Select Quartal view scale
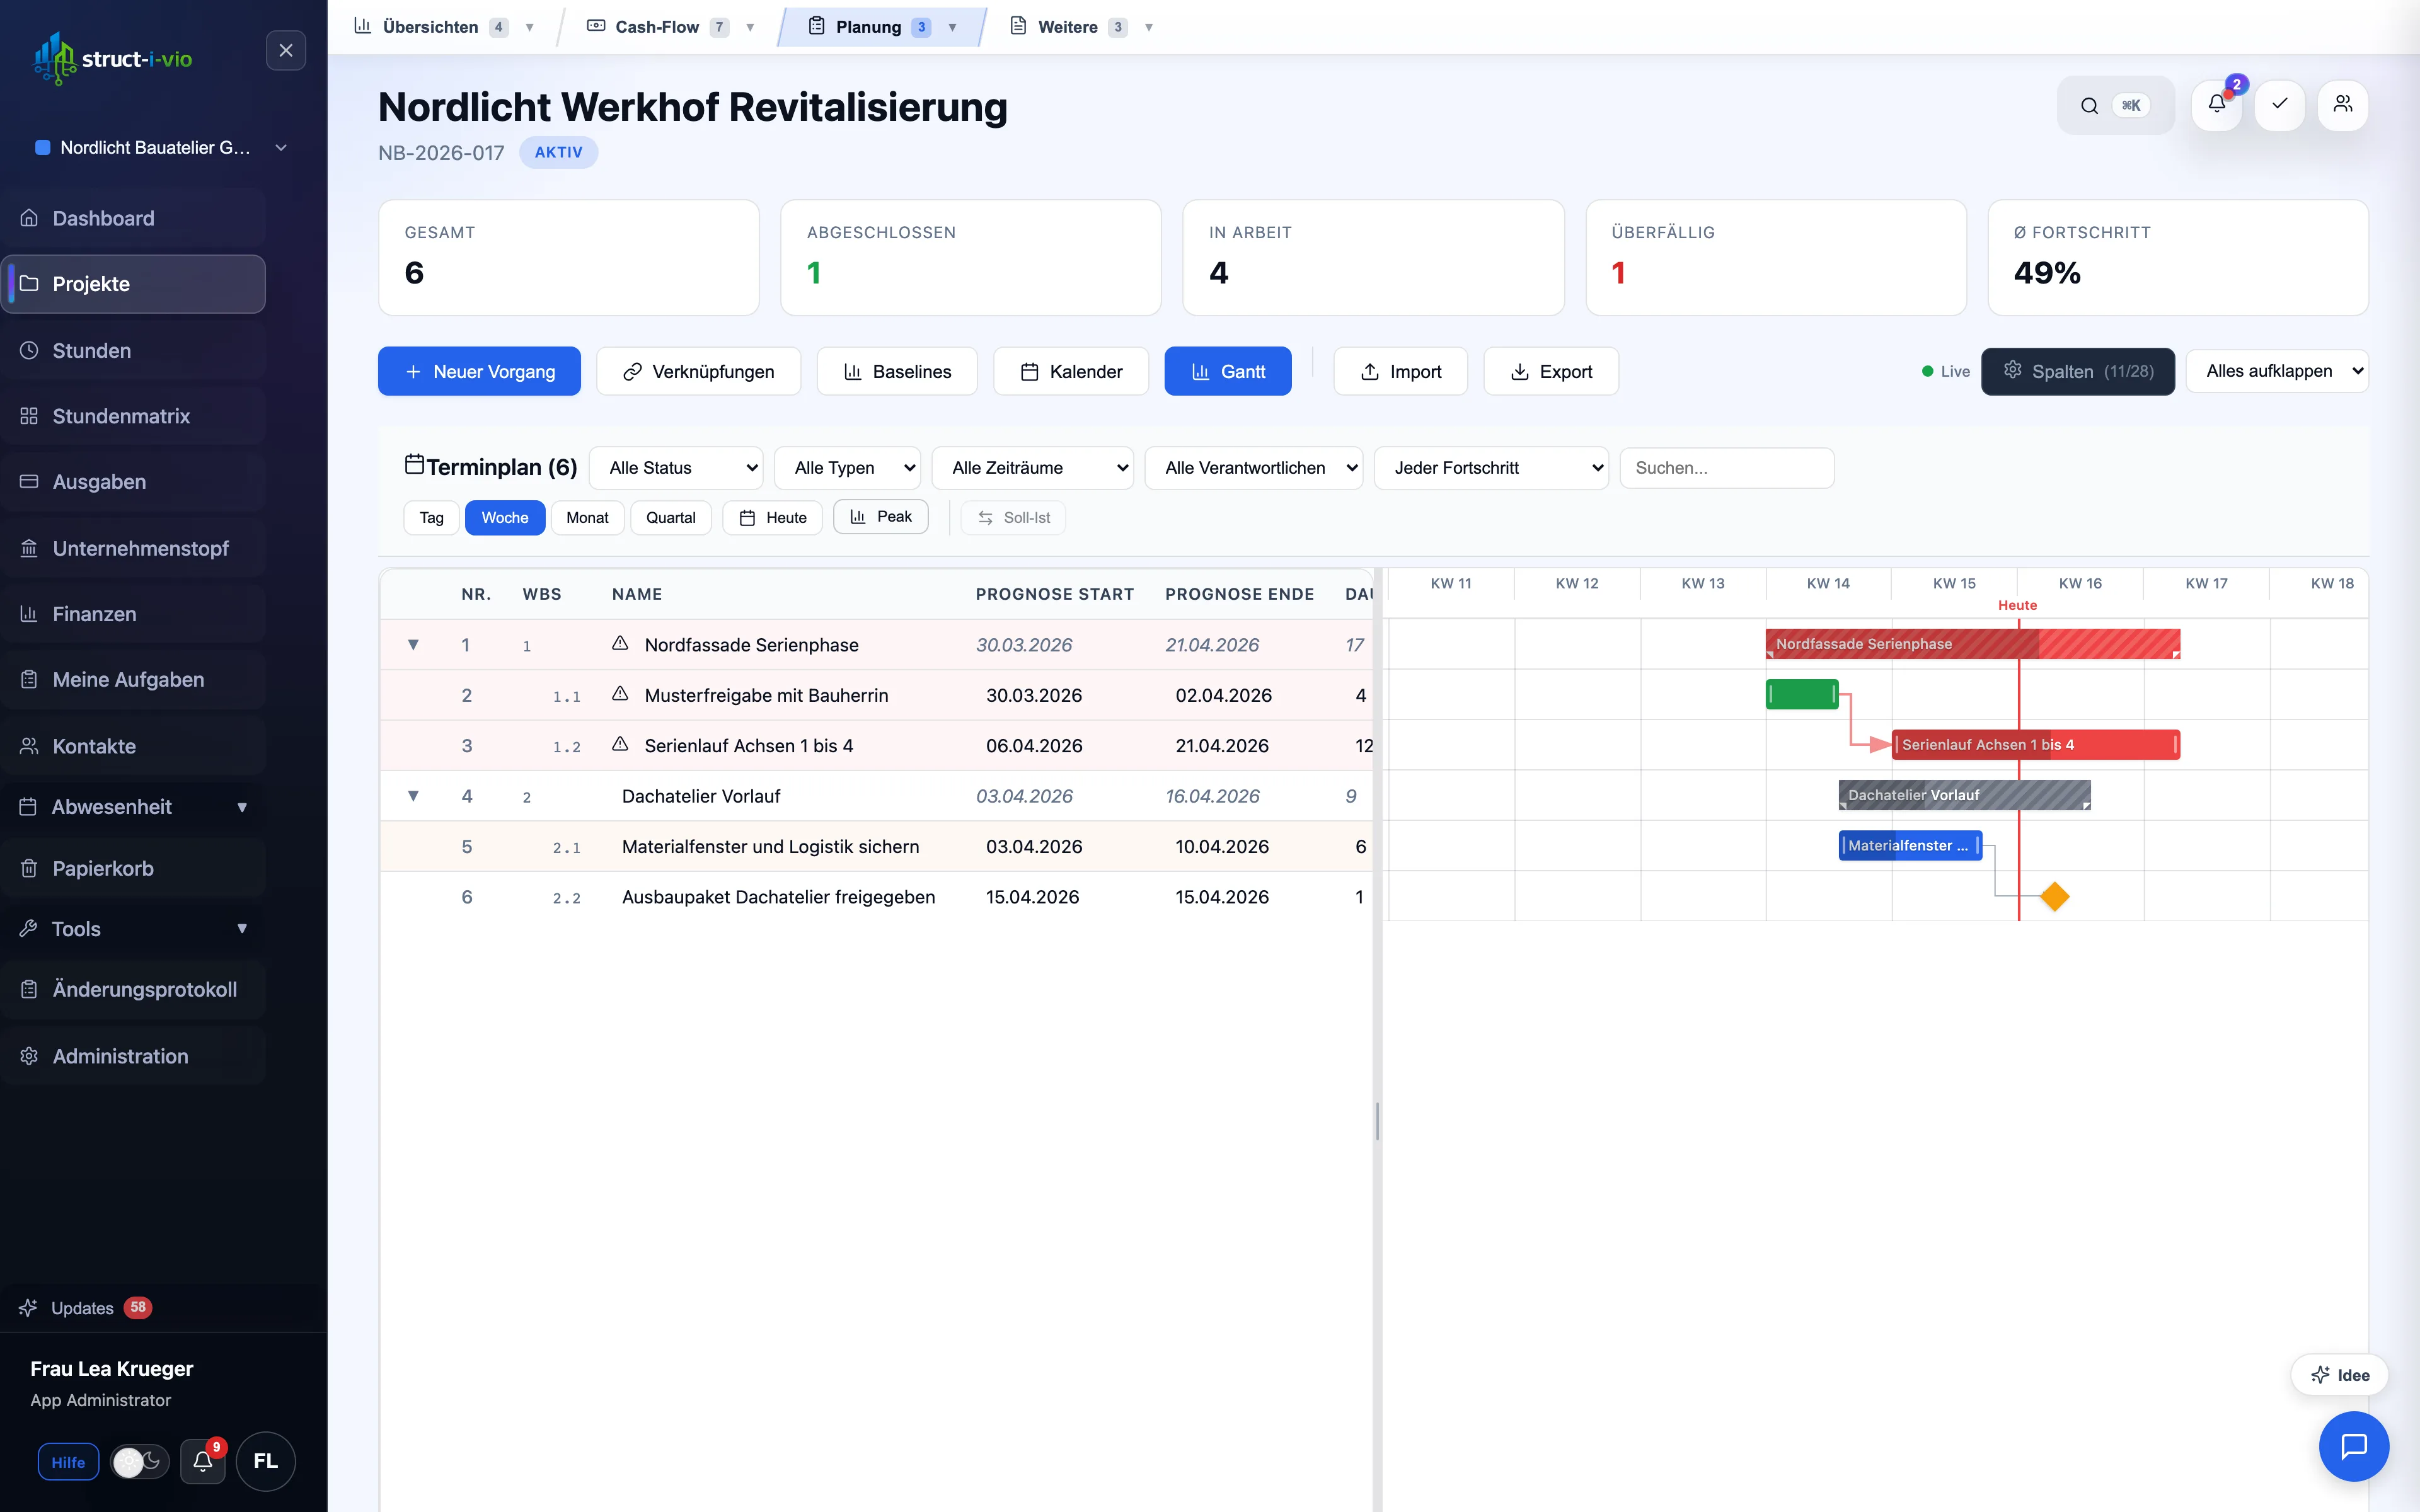 point(670,517)
